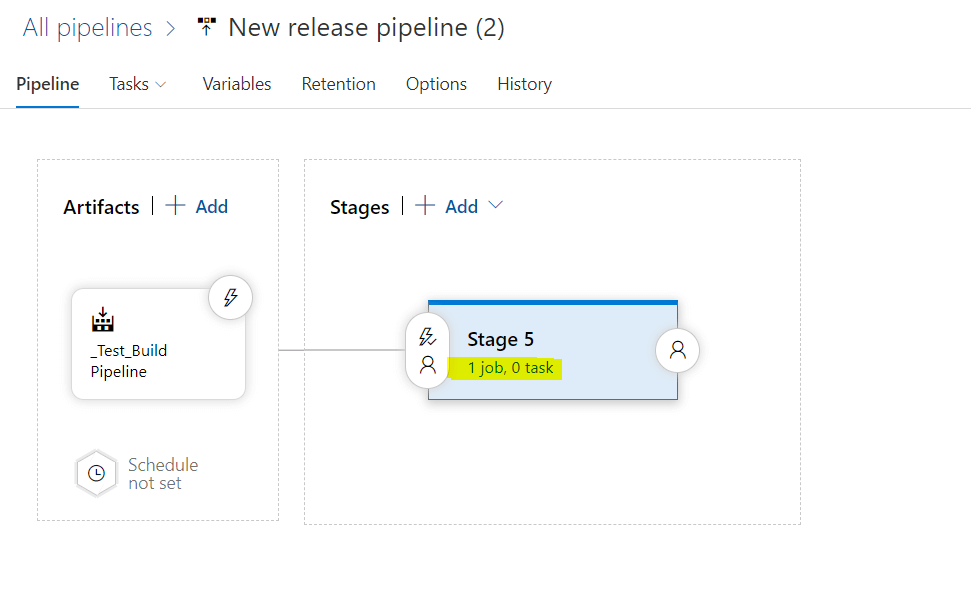
Task: Open the '1 job, 0 task' link
Action: [510, 368]
